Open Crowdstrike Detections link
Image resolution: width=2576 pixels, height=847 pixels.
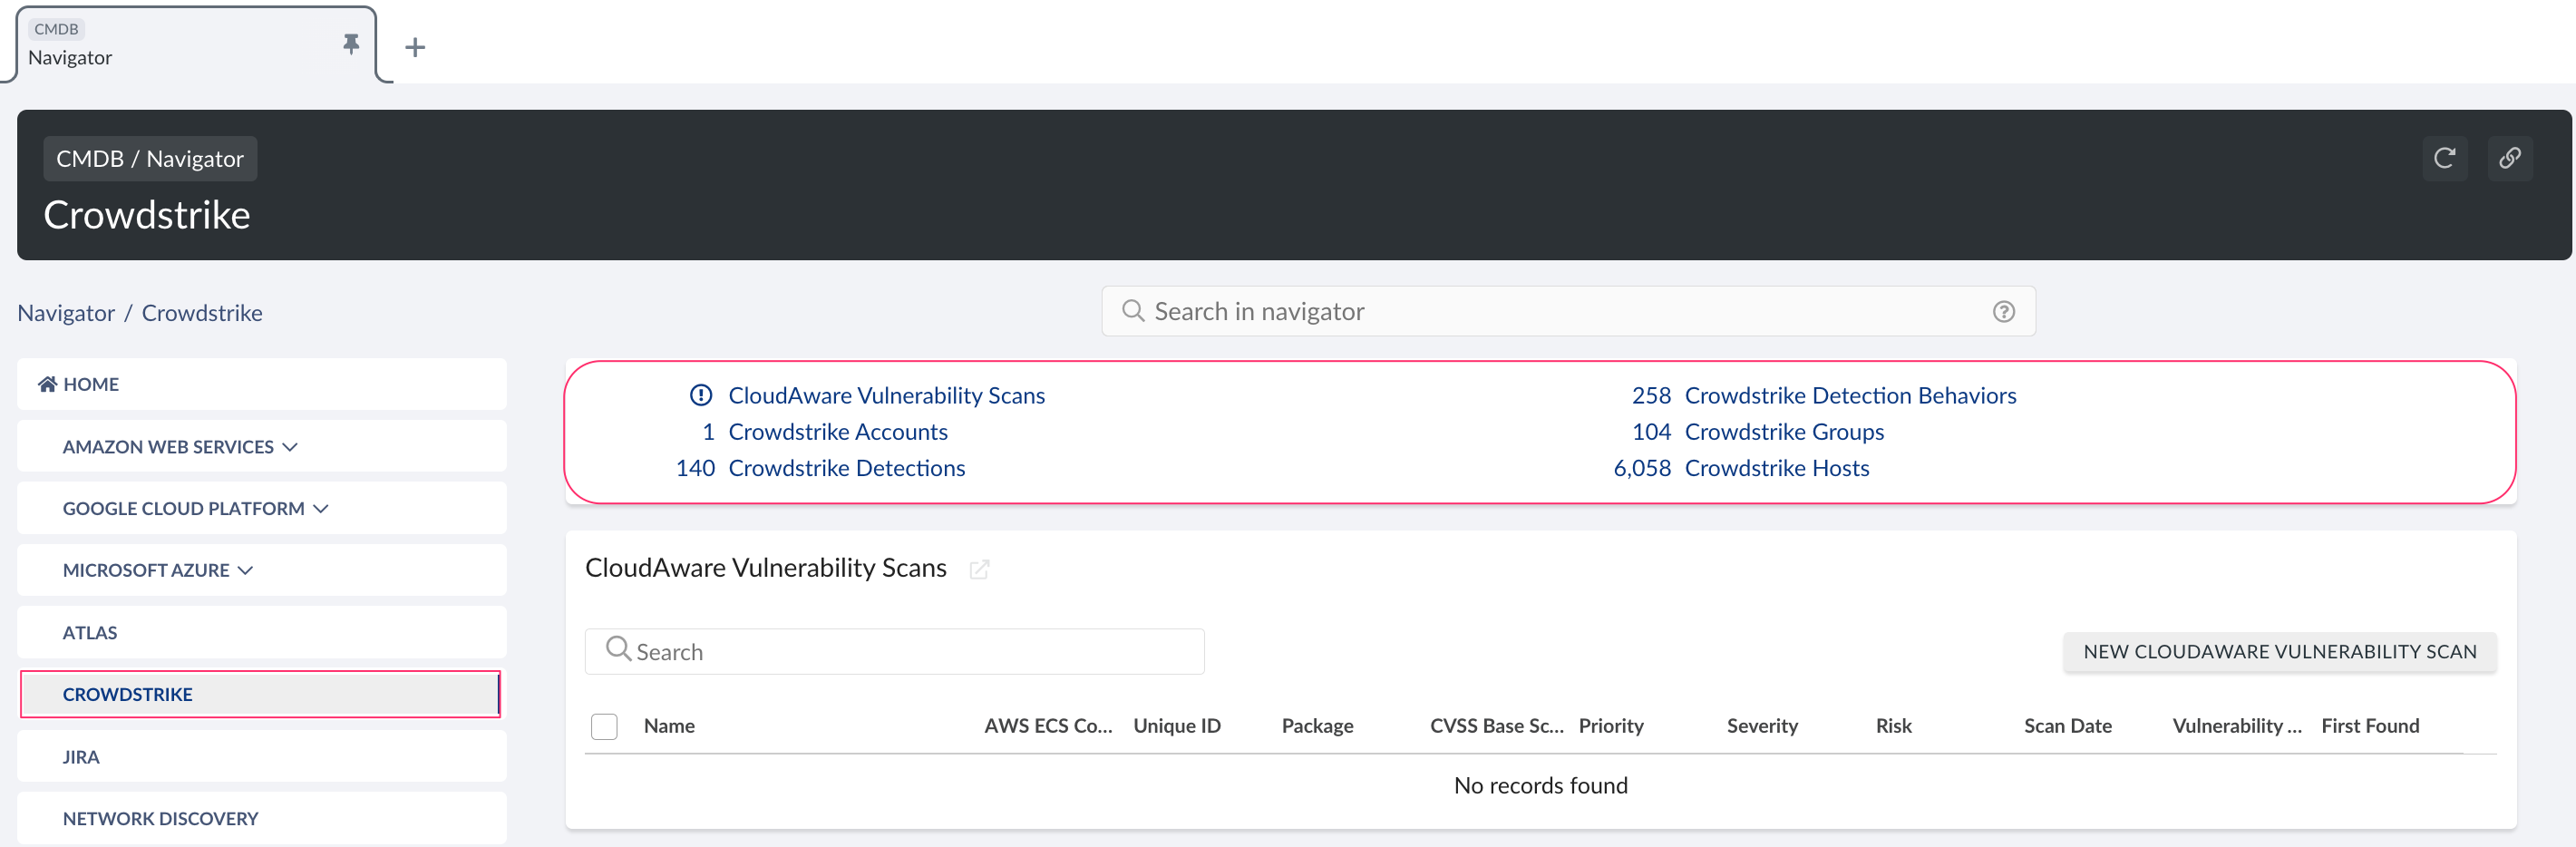tap(846, 468)
